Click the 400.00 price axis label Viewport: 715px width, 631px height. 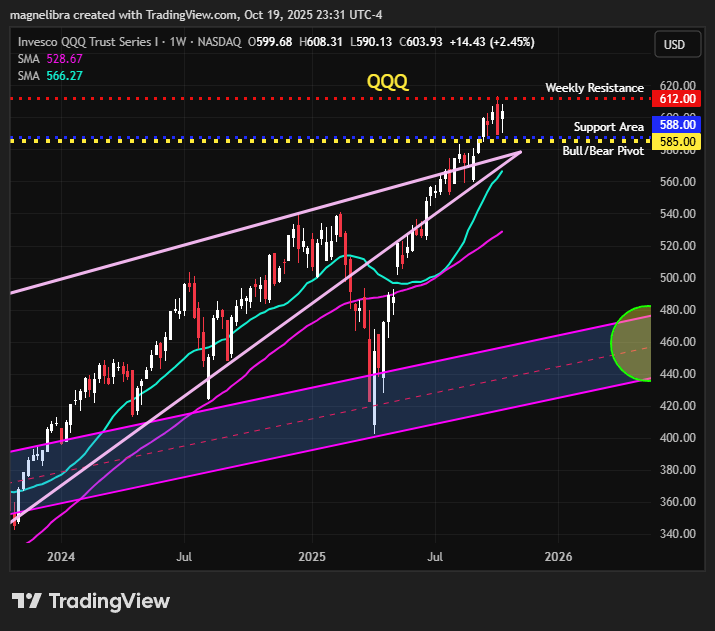tap(678, 438)
